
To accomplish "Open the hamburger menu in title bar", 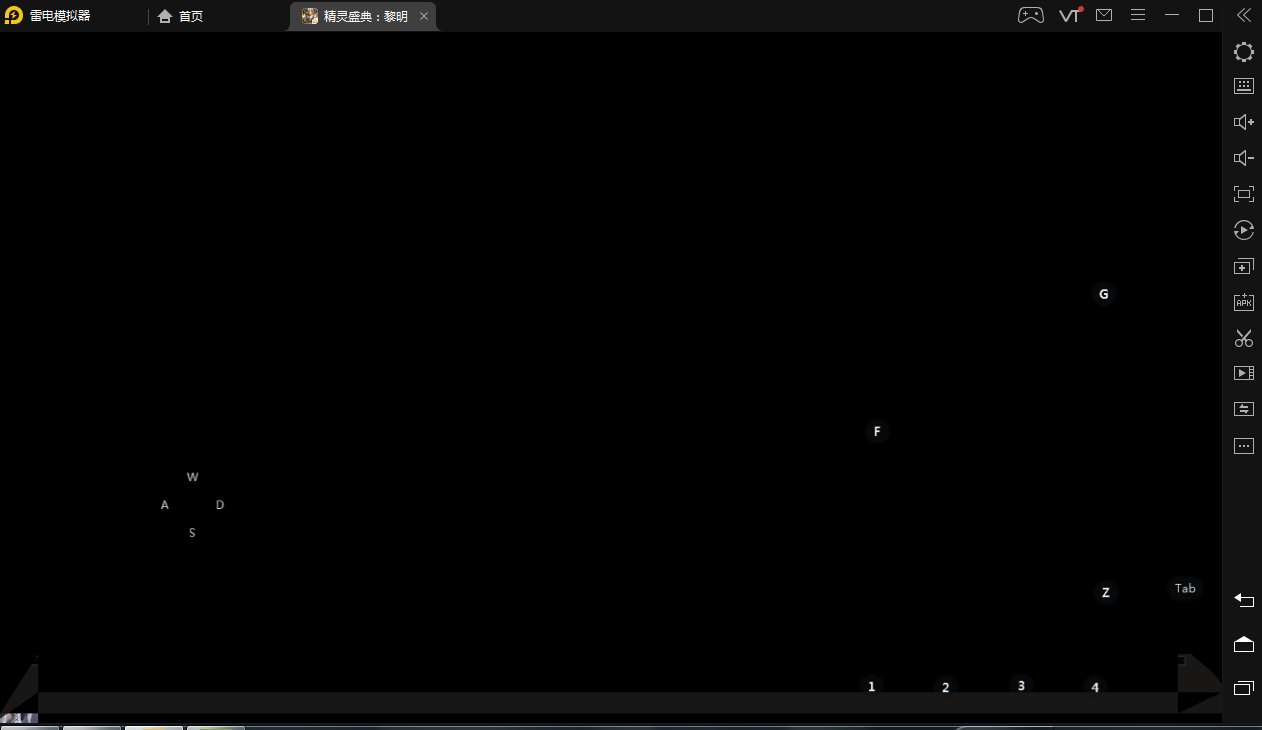I will pyautogui.click(x=1138, y=15).
